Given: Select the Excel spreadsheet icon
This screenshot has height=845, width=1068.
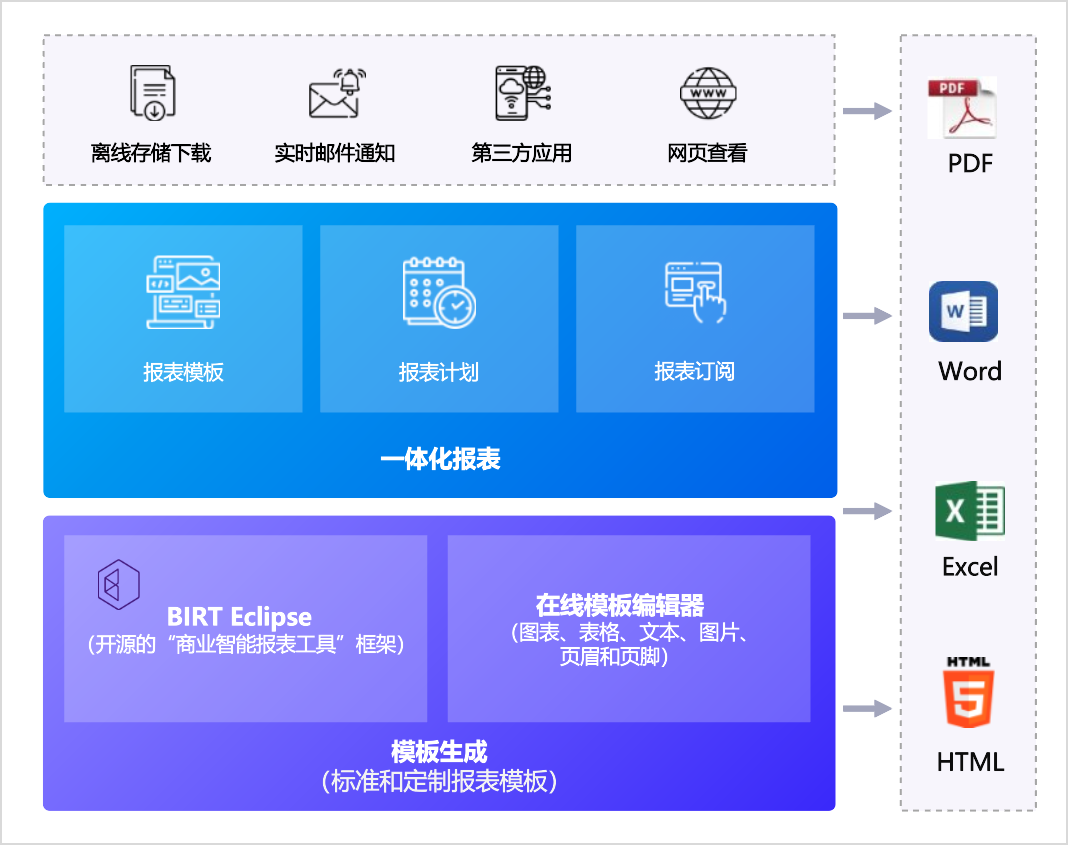Looking at the screenshot, I should pyautogui.click(x=969, y=510).
